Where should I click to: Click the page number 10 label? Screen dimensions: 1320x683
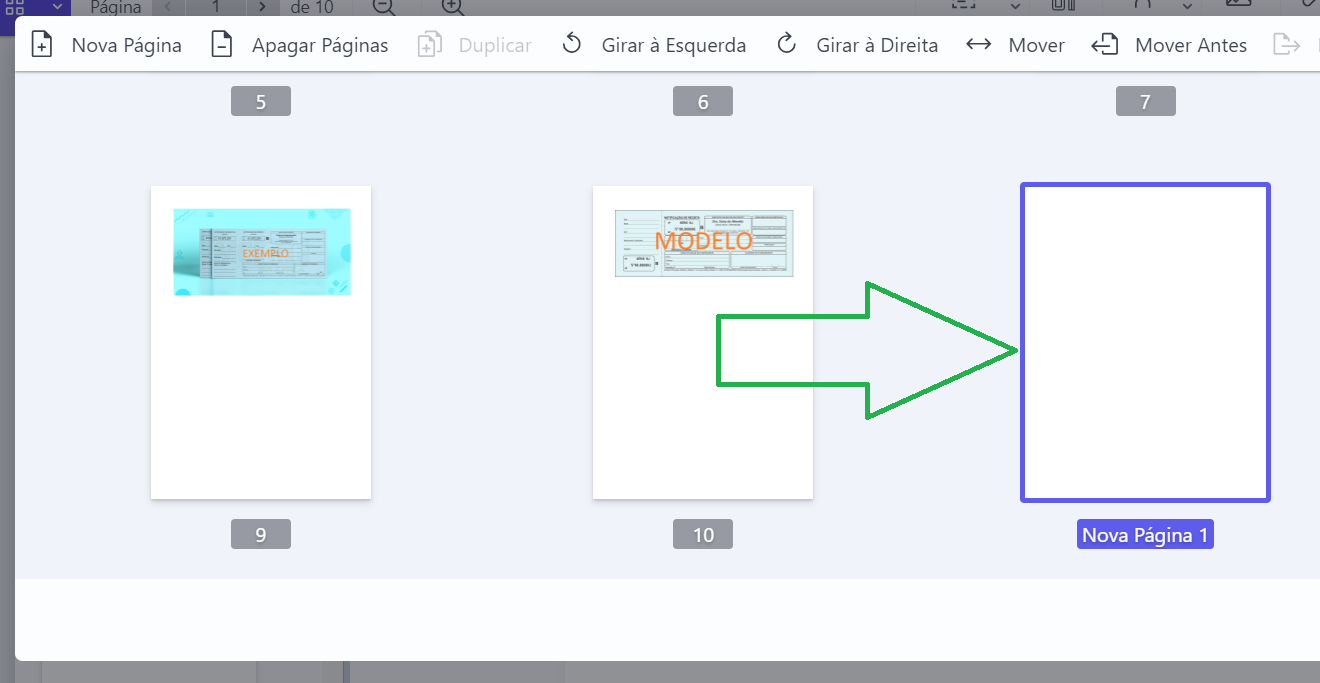coord(703,535)
